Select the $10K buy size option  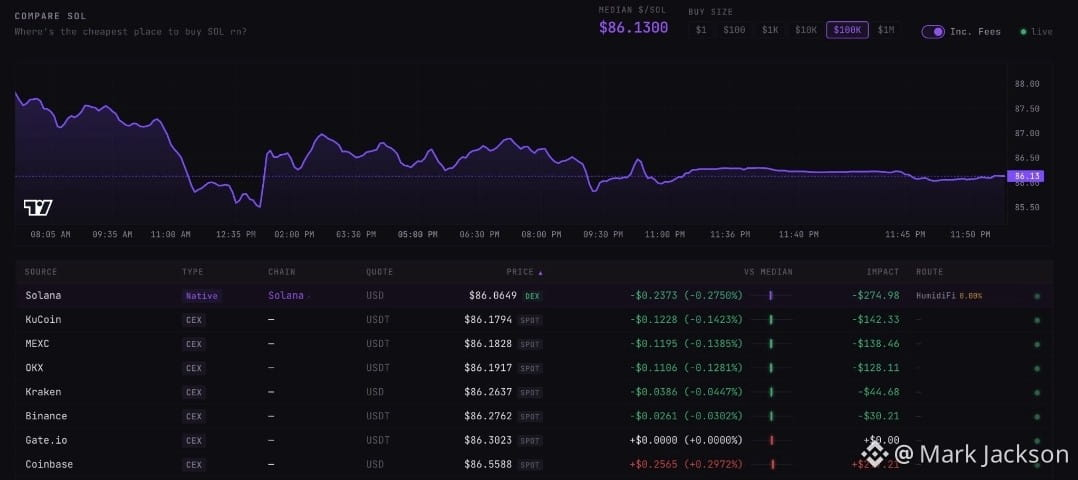click(x=806, y=30)
